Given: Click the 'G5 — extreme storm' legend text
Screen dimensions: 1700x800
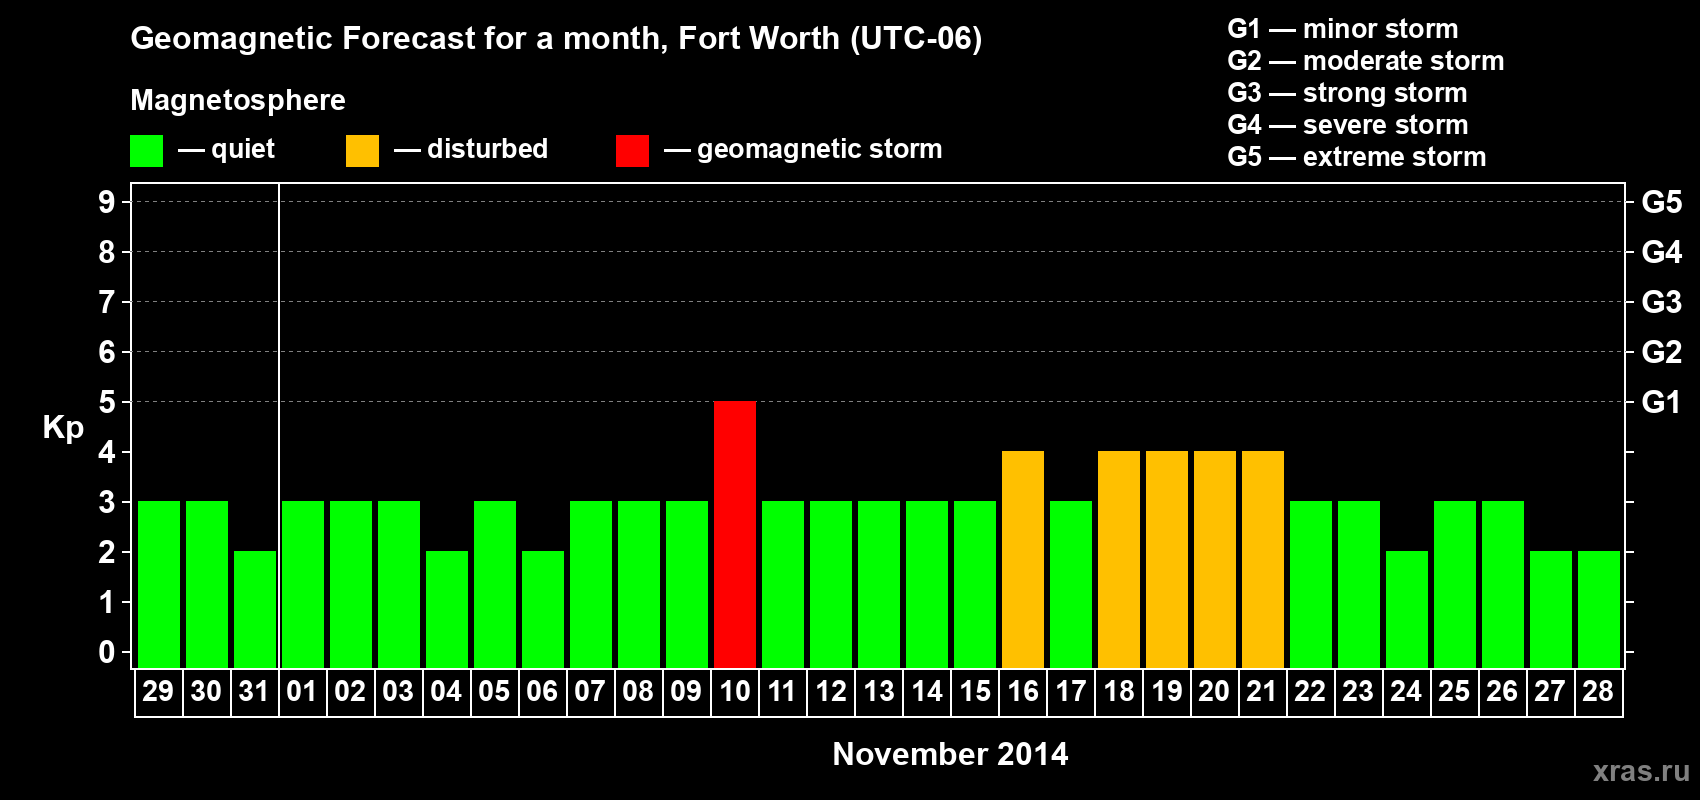Looking at the screenshot, I should 1357,157.
